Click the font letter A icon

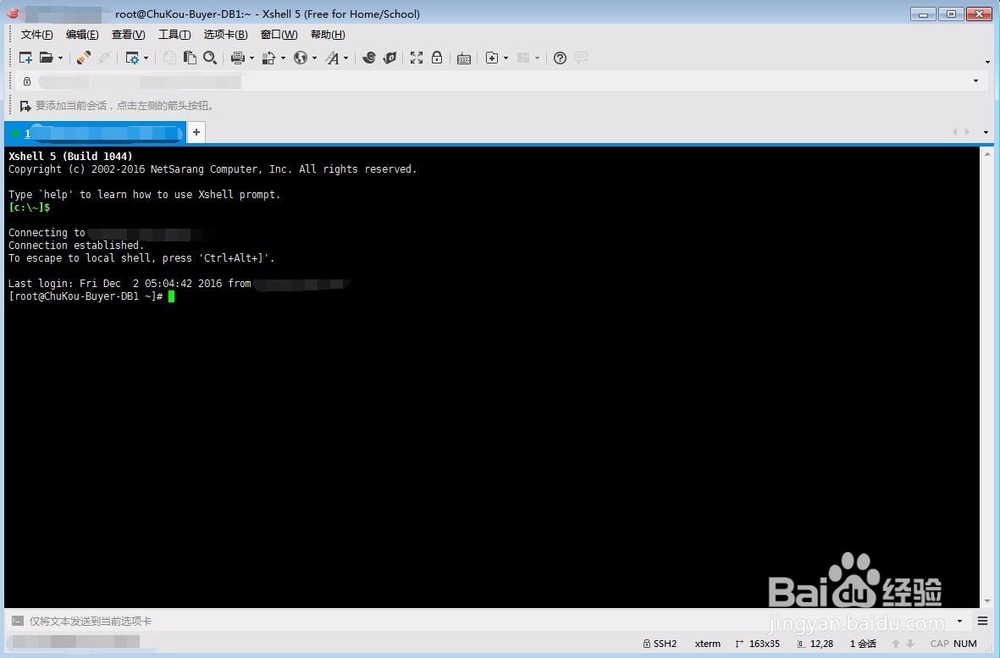coord(332,58)
